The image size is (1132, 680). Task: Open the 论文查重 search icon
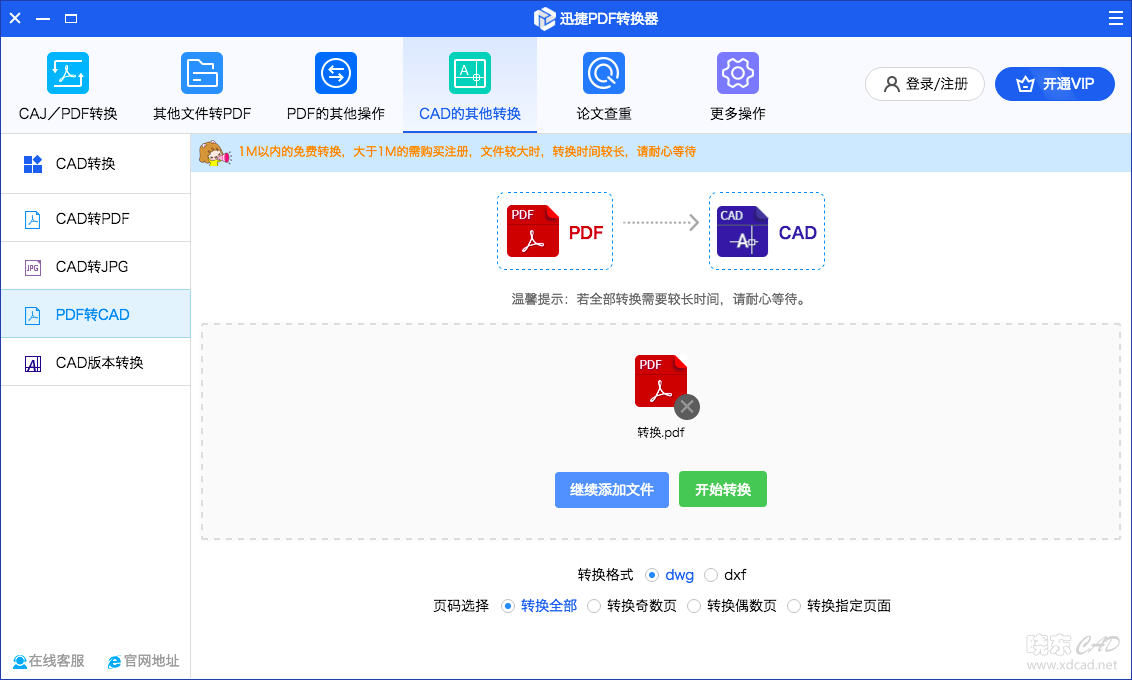(x=604, y=73)
